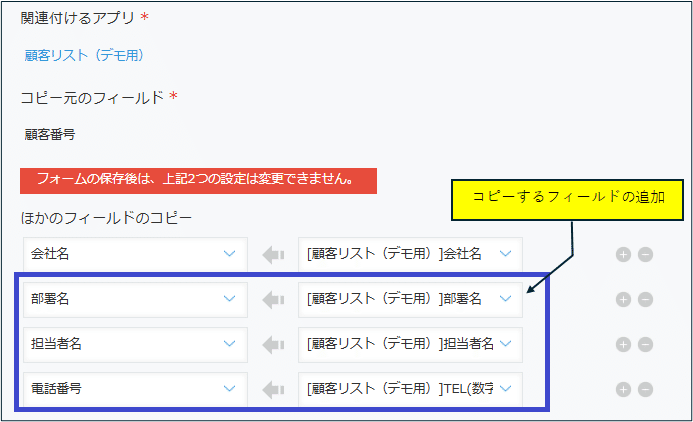Open the [顧客リスト(デモ用)]会社名 source dropdown

[411, 254]
